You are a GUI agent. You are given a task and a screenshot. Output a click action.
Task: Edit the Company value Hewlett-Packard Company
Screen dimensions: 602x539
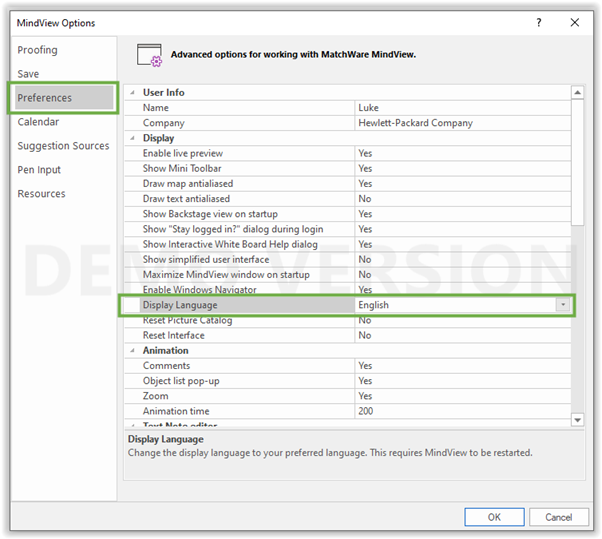(463, 123)
